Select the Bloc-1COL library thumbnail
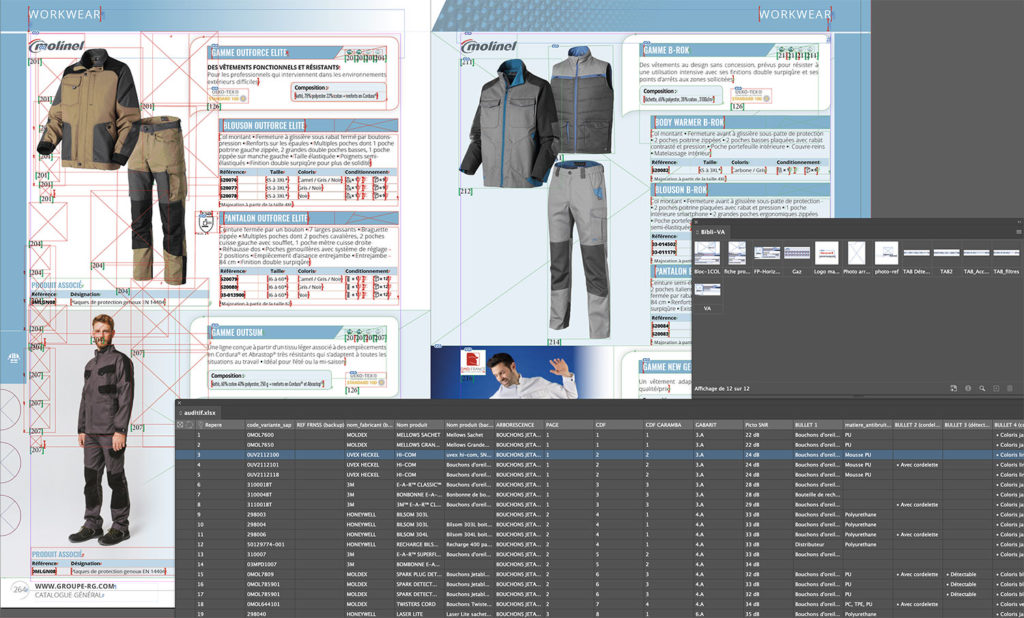Screen dimensions: 1024x618 point(707,253)
